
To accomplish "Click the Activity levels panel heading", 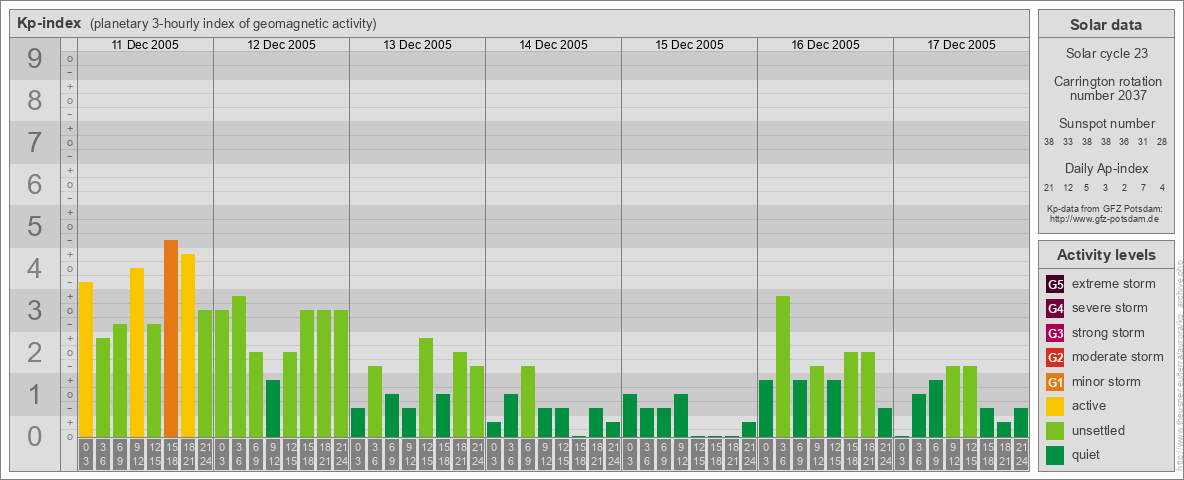I will point(1106,255).
